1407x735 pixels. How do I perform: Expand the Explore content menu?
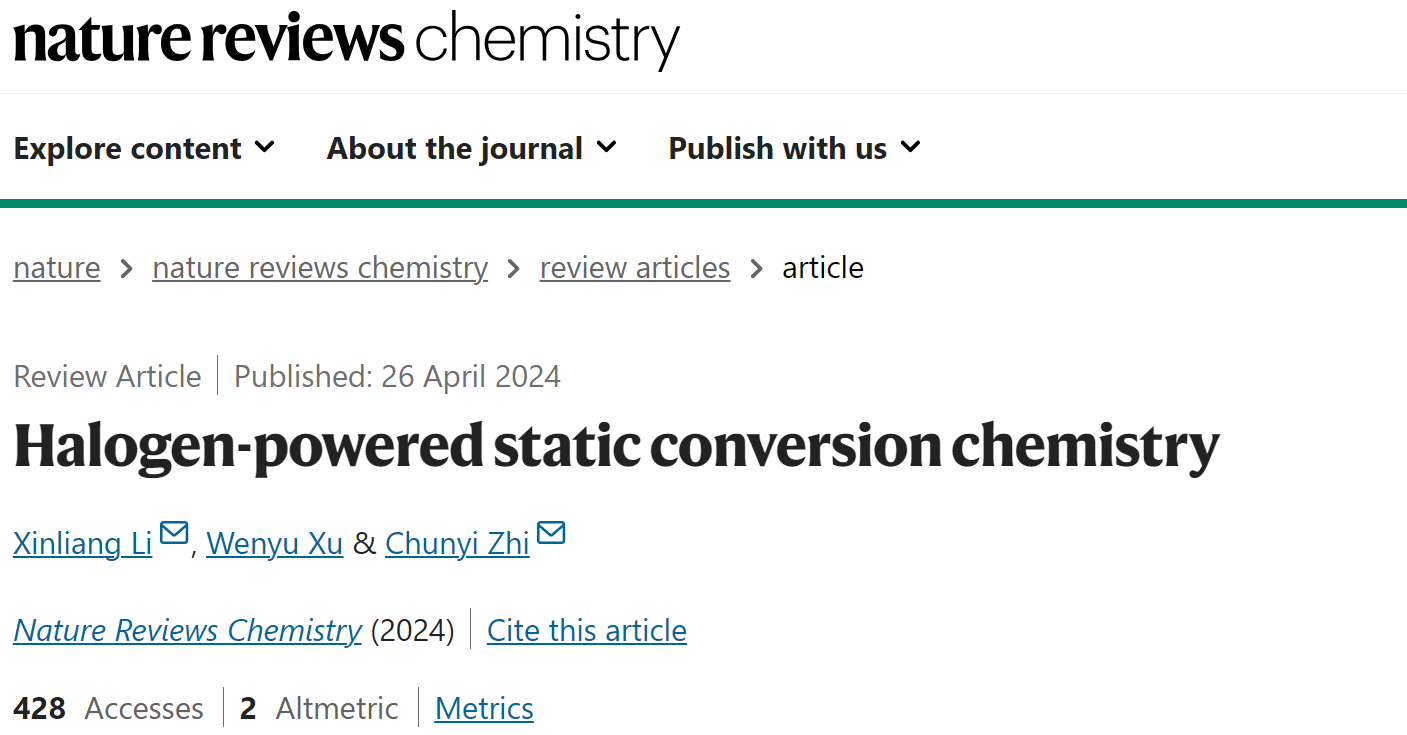(144, 148)
